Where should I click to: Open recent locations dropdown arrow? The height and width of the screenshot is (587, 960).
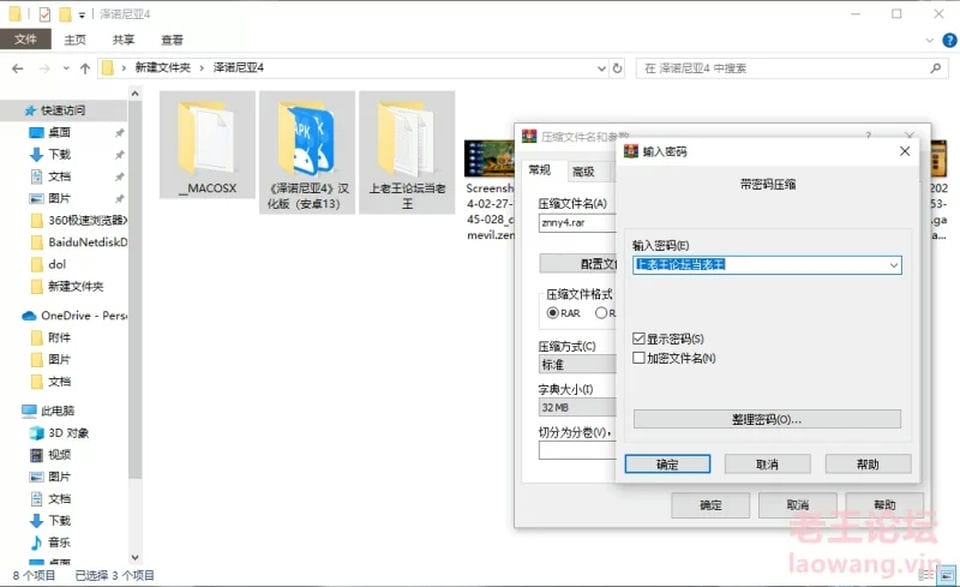pos(66,69)
